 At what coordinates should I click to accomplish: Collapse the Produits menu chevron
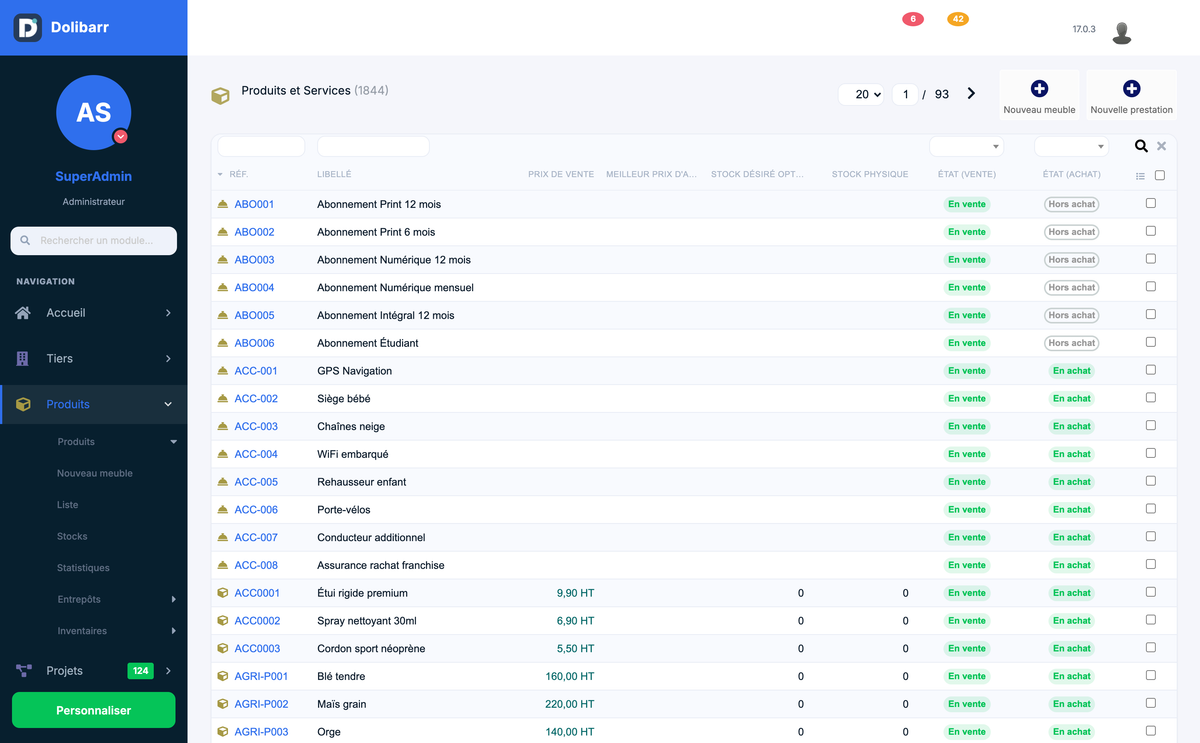click(x=168, y=404)
